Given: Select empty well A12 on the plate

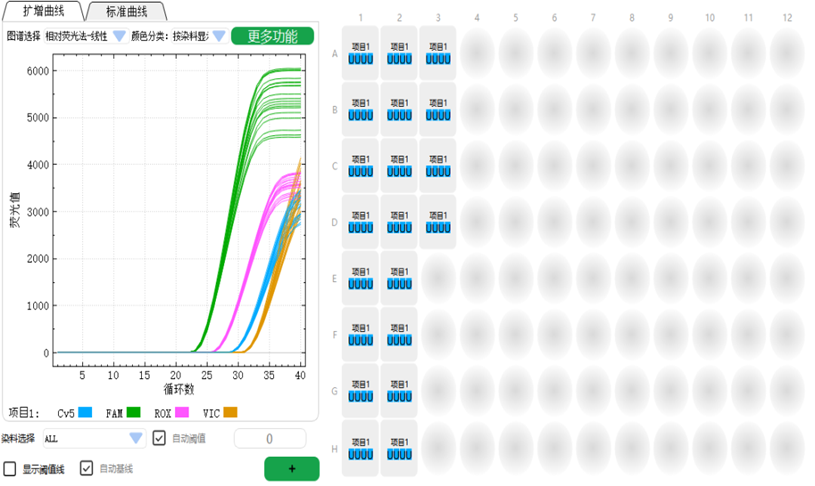Looking at the screenshot, I should (788, 53).
